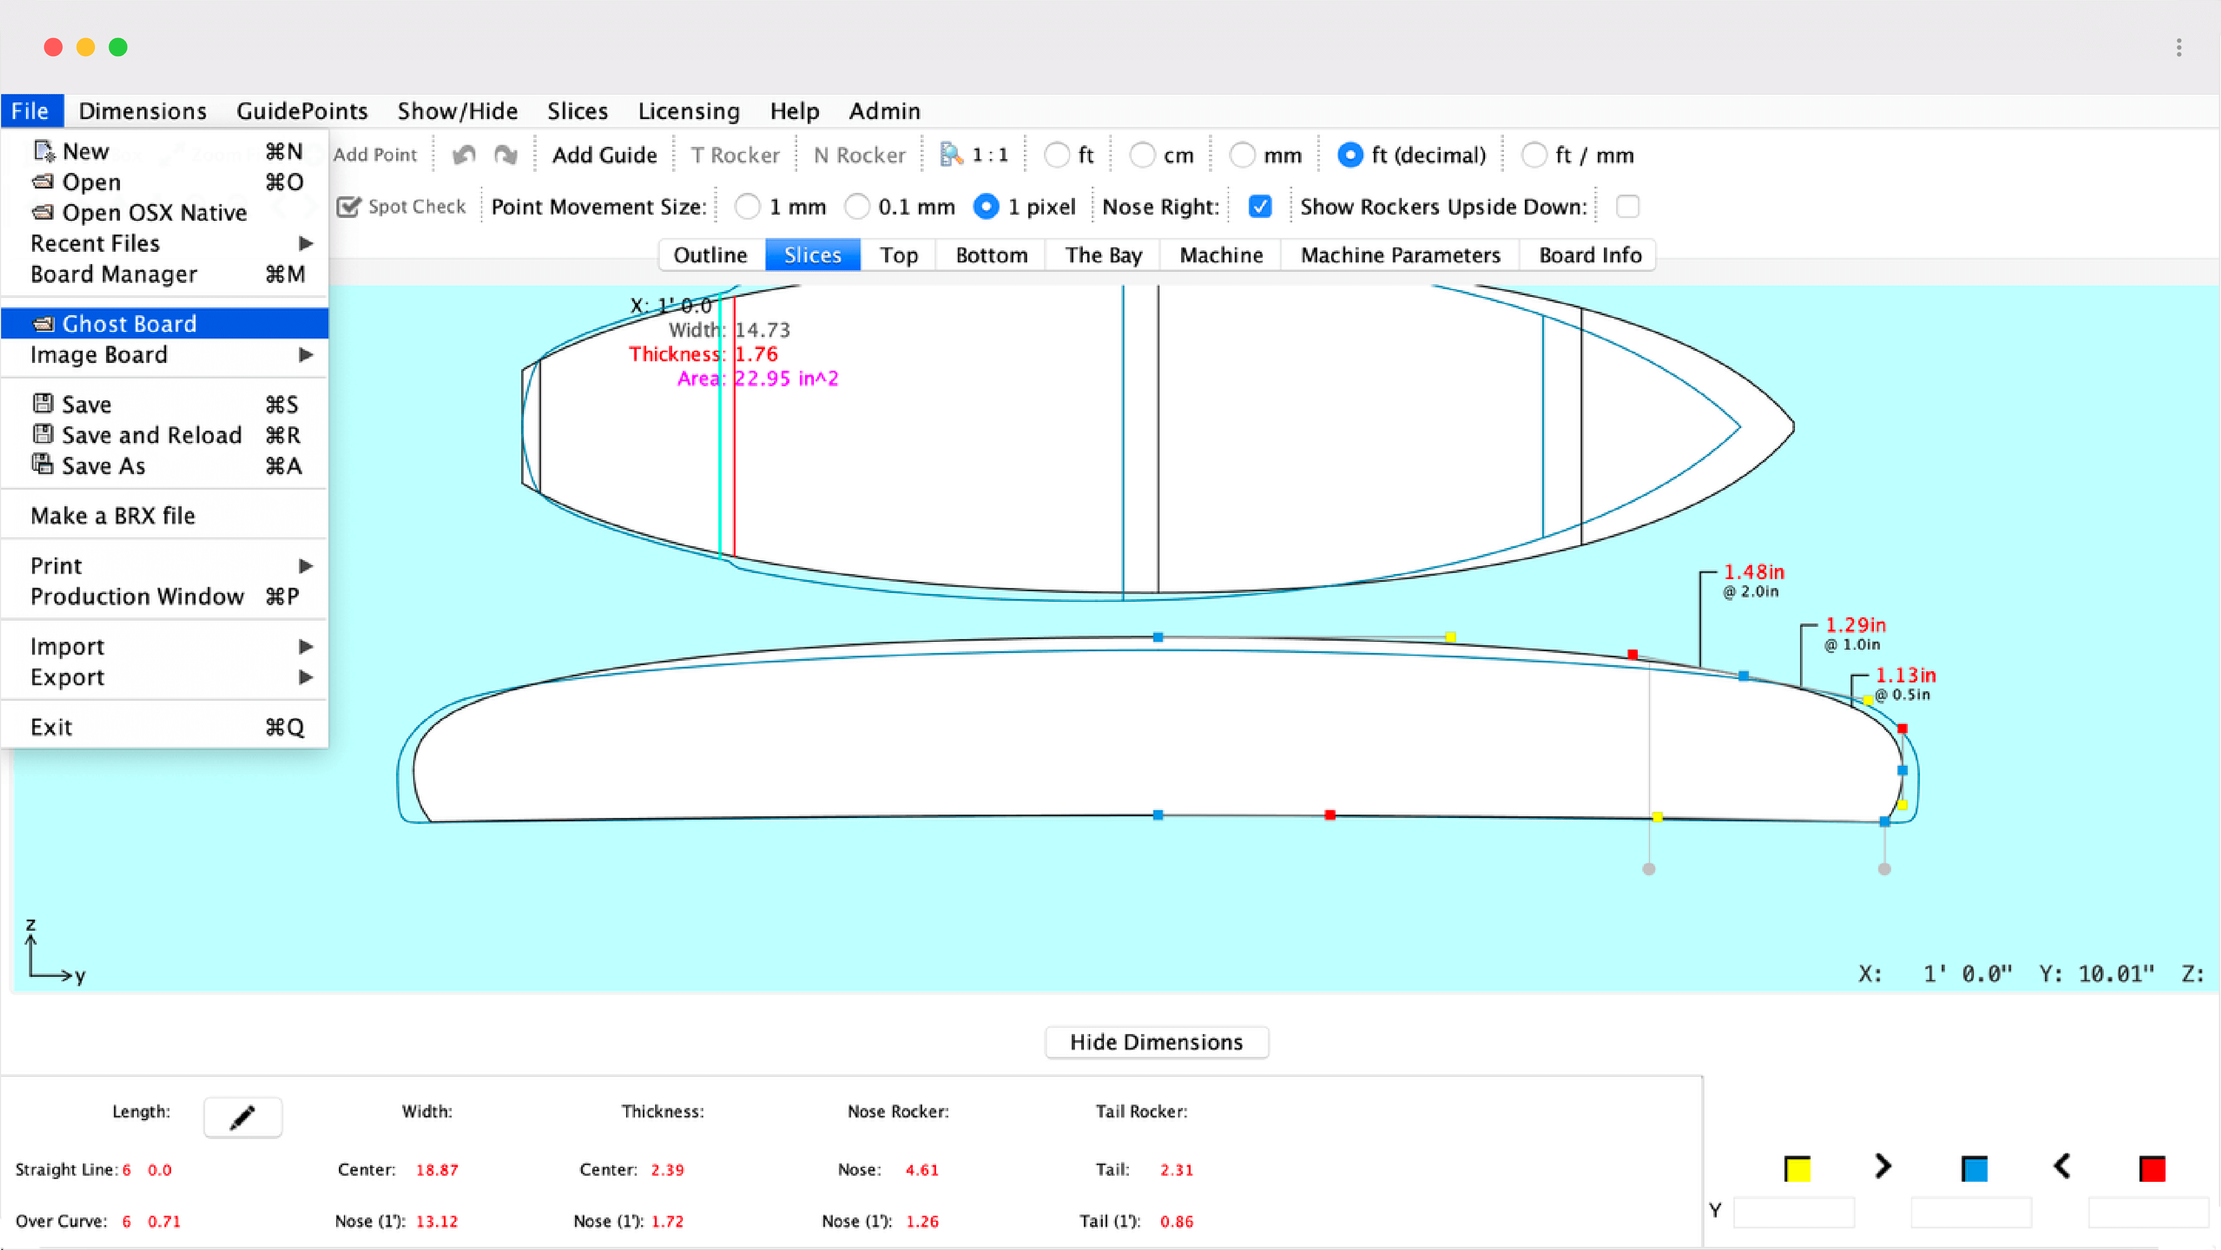Click the redo arrow icon in toolbar

pyautogui.click(x=506, y=155)
